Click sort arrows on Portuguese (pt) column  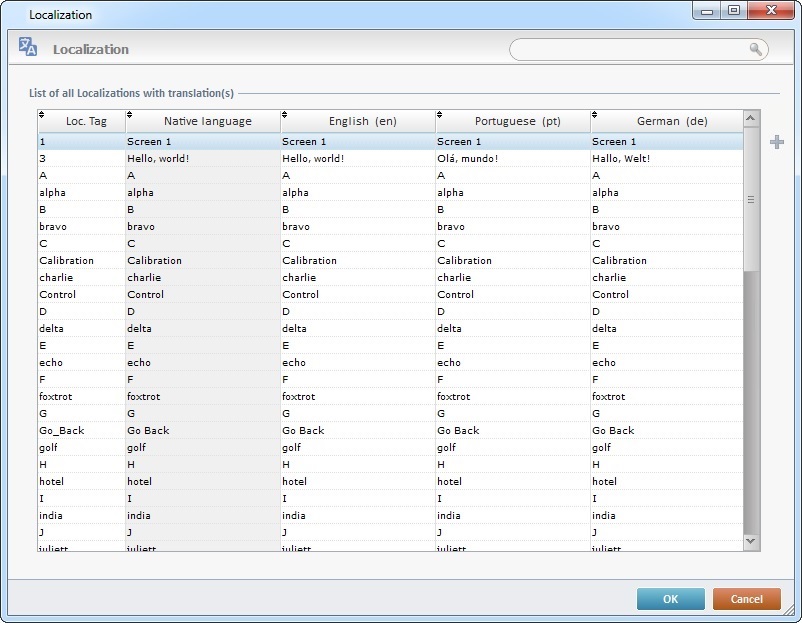[440, 115]
